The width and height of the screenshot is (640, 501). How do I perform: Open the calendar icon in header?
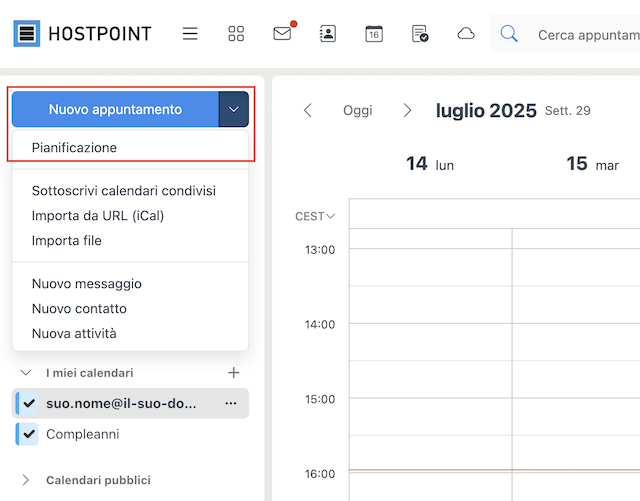click(x=374, y=33)
